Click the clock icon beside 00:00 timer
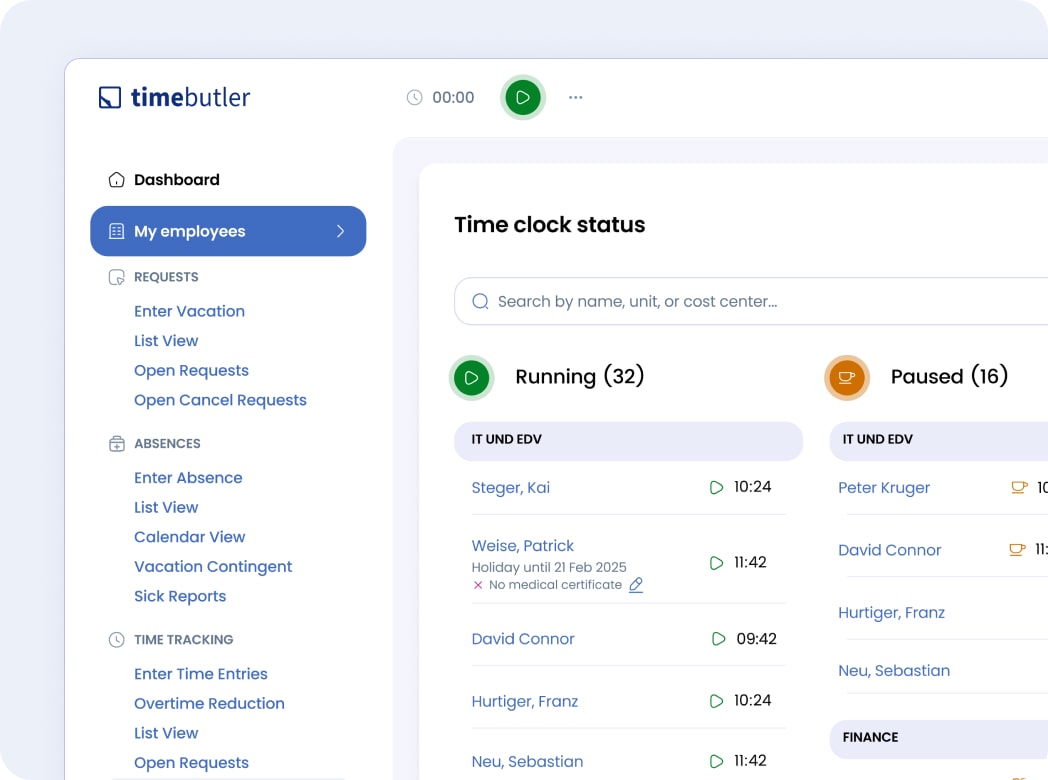 [x=414, y=98]
